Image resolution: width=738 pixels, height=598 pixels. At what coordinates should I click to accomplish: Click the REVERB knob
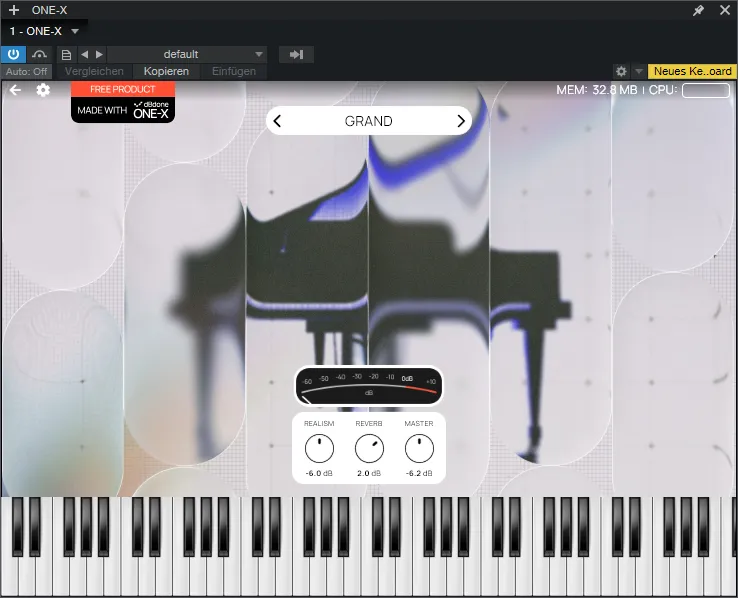point(369,448)
